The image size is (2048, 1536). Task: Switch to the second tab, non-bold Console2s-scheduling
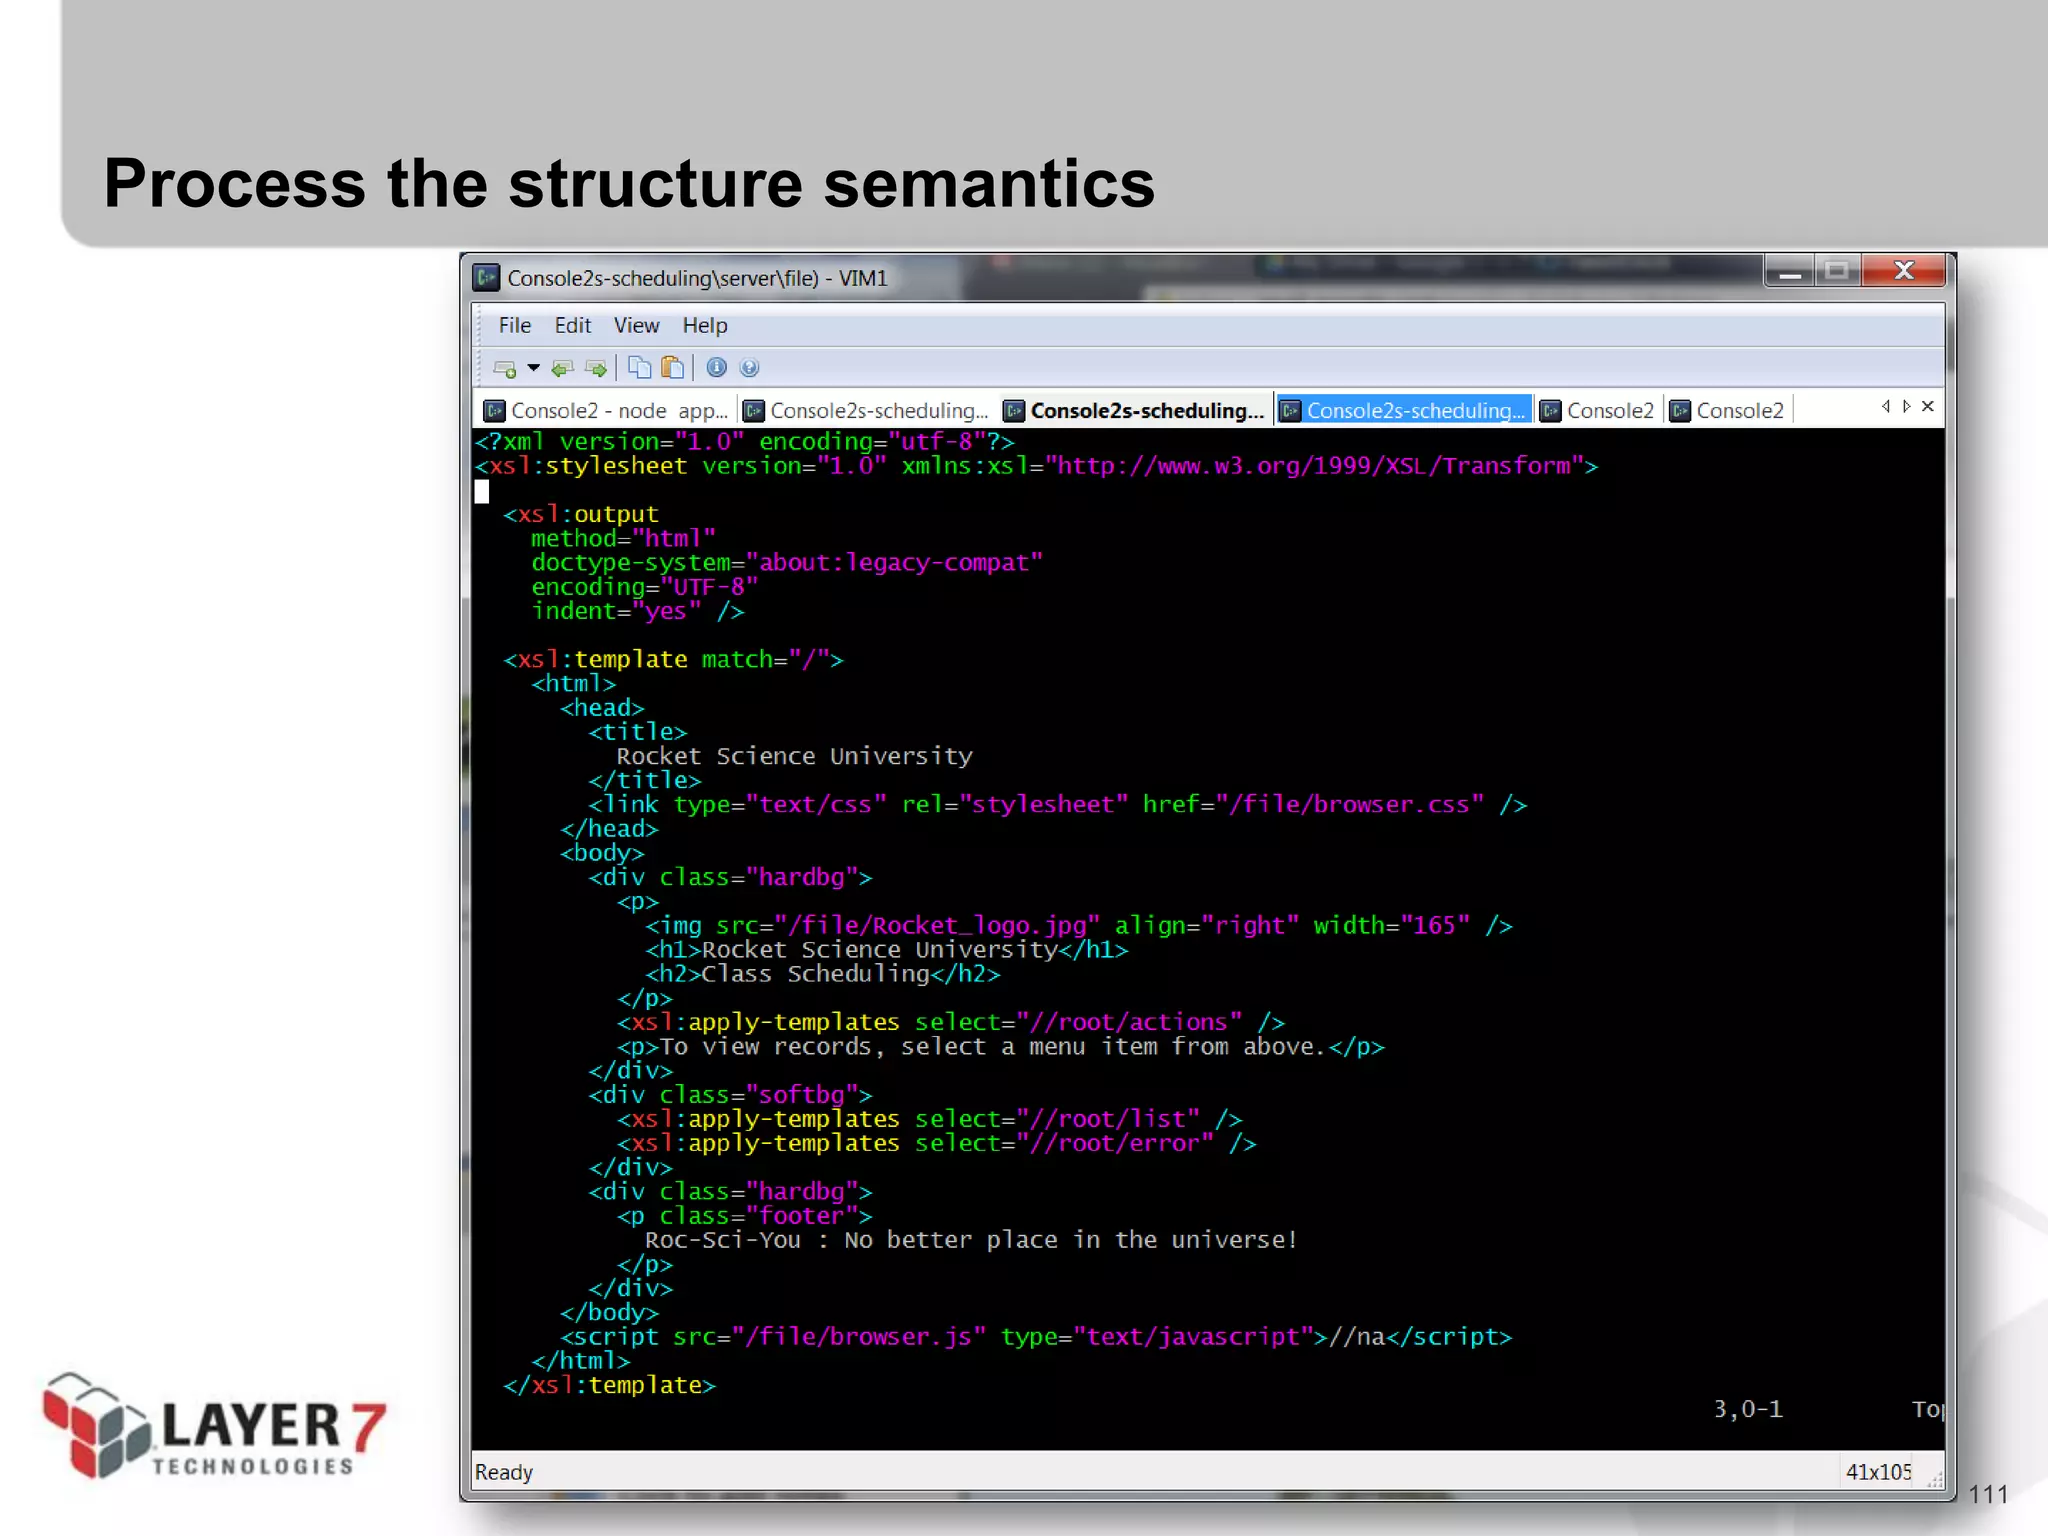point(866,411)
